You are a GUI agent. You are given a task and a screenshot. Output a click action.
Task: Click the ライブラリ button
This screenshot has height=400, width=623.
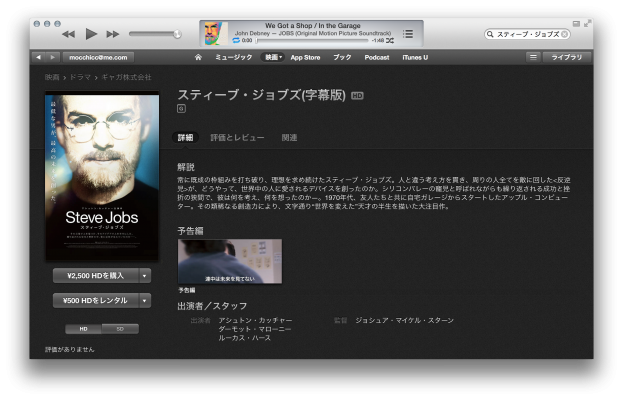coord(567,57)
